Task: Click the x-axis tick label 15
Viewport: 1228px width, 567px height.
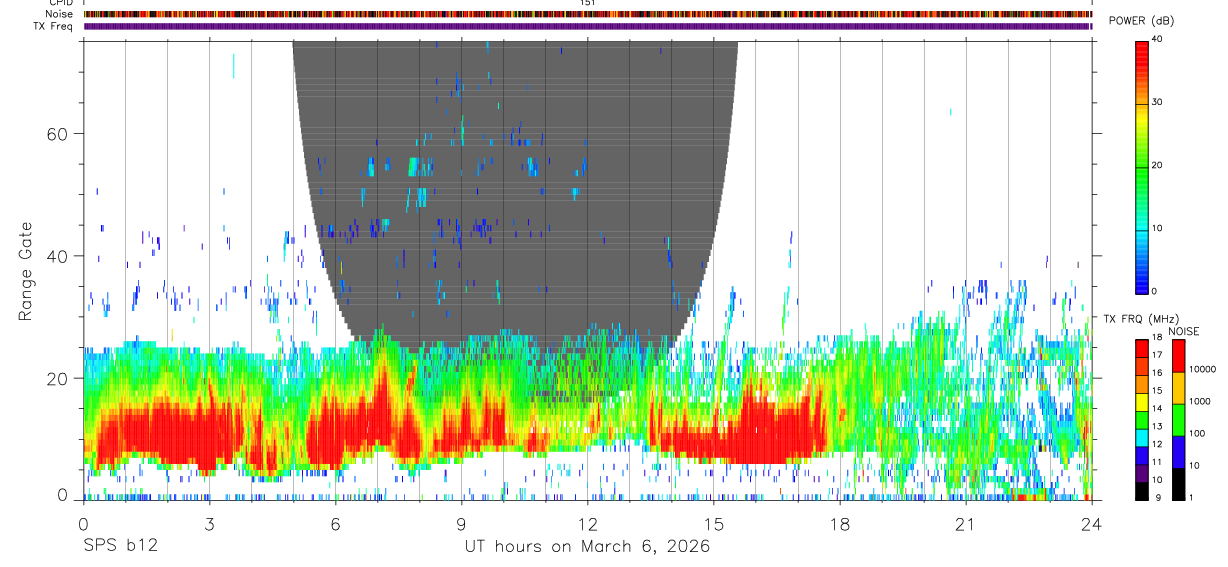Action: [x=713, y=524]
